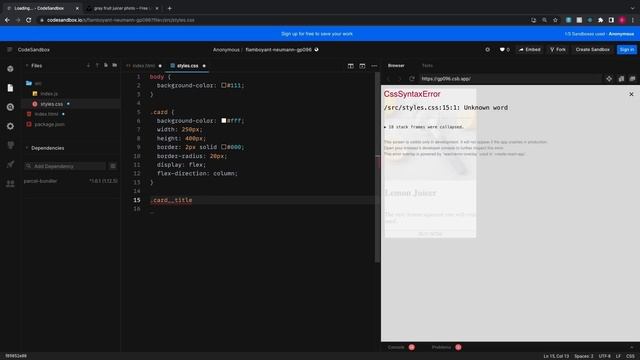The height and width of the screenshot is (360, 640).
Task: Fork the sandbox
Action: coord(558,49)
